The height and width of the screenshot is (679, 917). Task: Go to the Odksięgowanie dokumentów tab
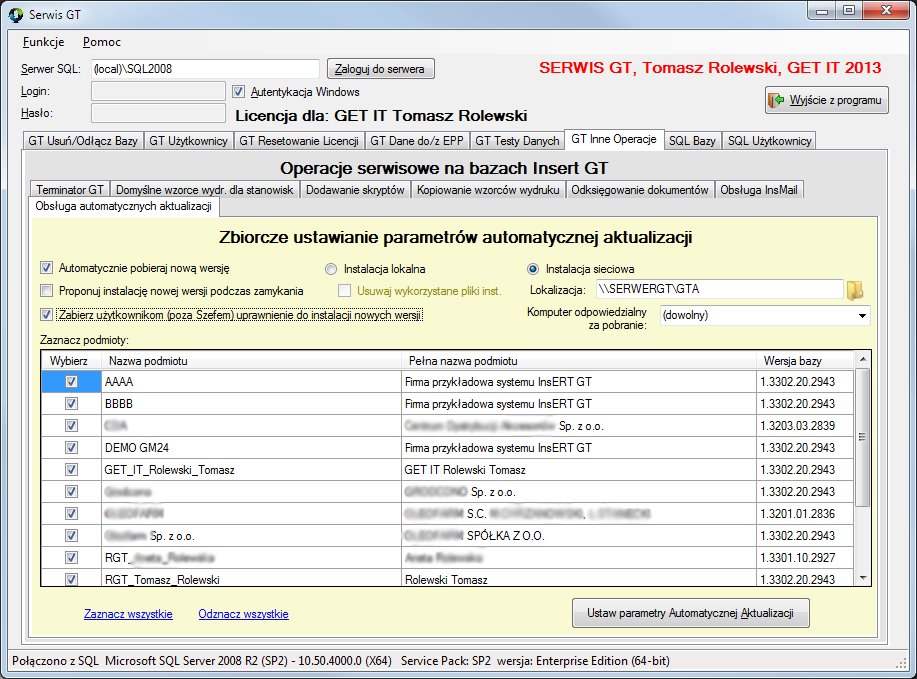pyautogui.click(x=640, y=190)
